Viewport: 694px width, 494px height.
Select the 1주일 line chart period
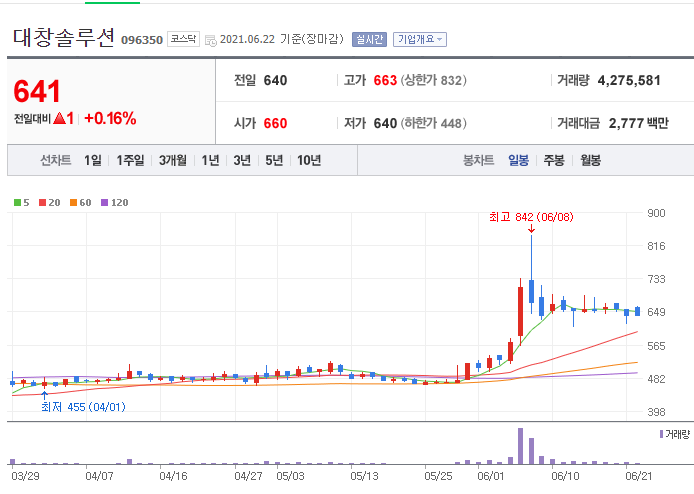click(x=130, y=160)
